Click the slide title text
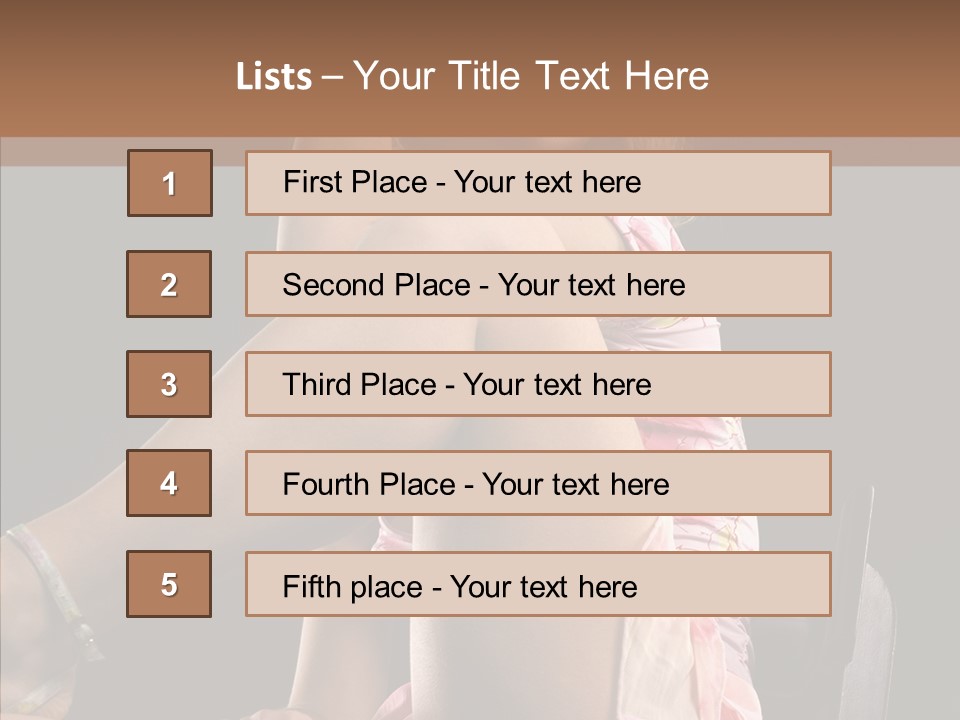960x720 pixels. (x=473, y=76)
